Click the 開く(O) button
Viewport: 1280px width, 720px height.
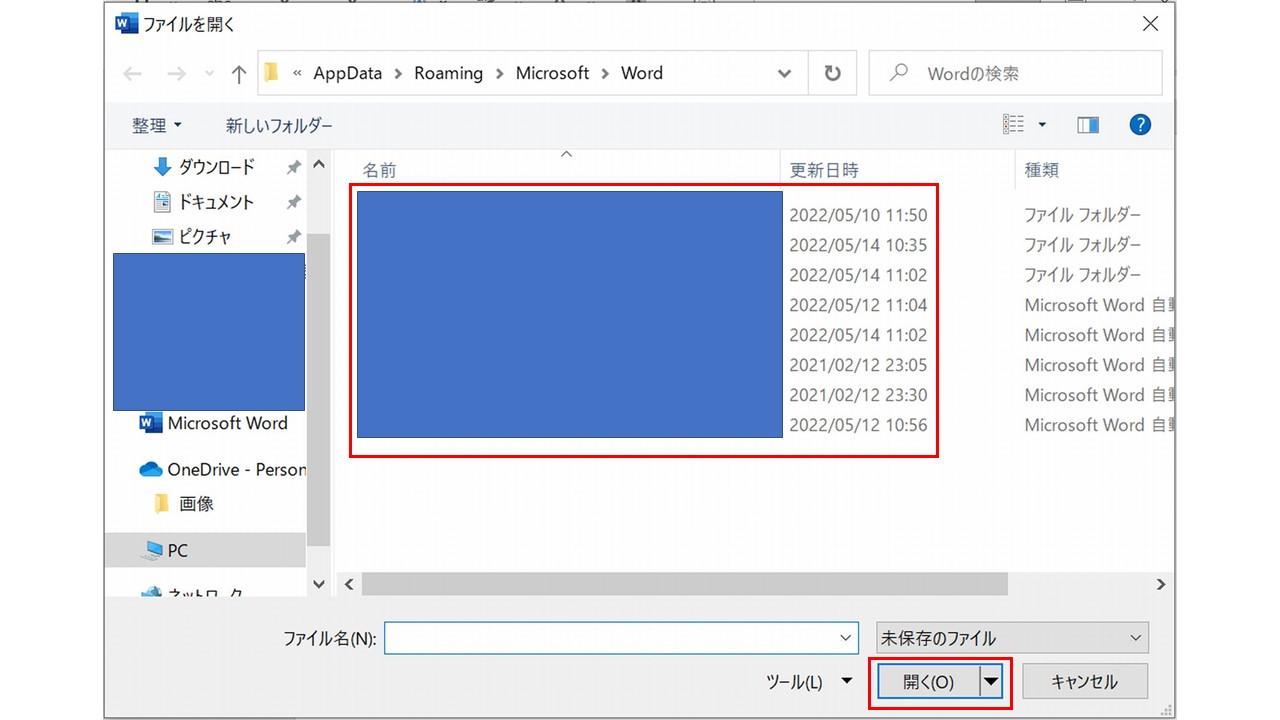[x=929, y=682]
